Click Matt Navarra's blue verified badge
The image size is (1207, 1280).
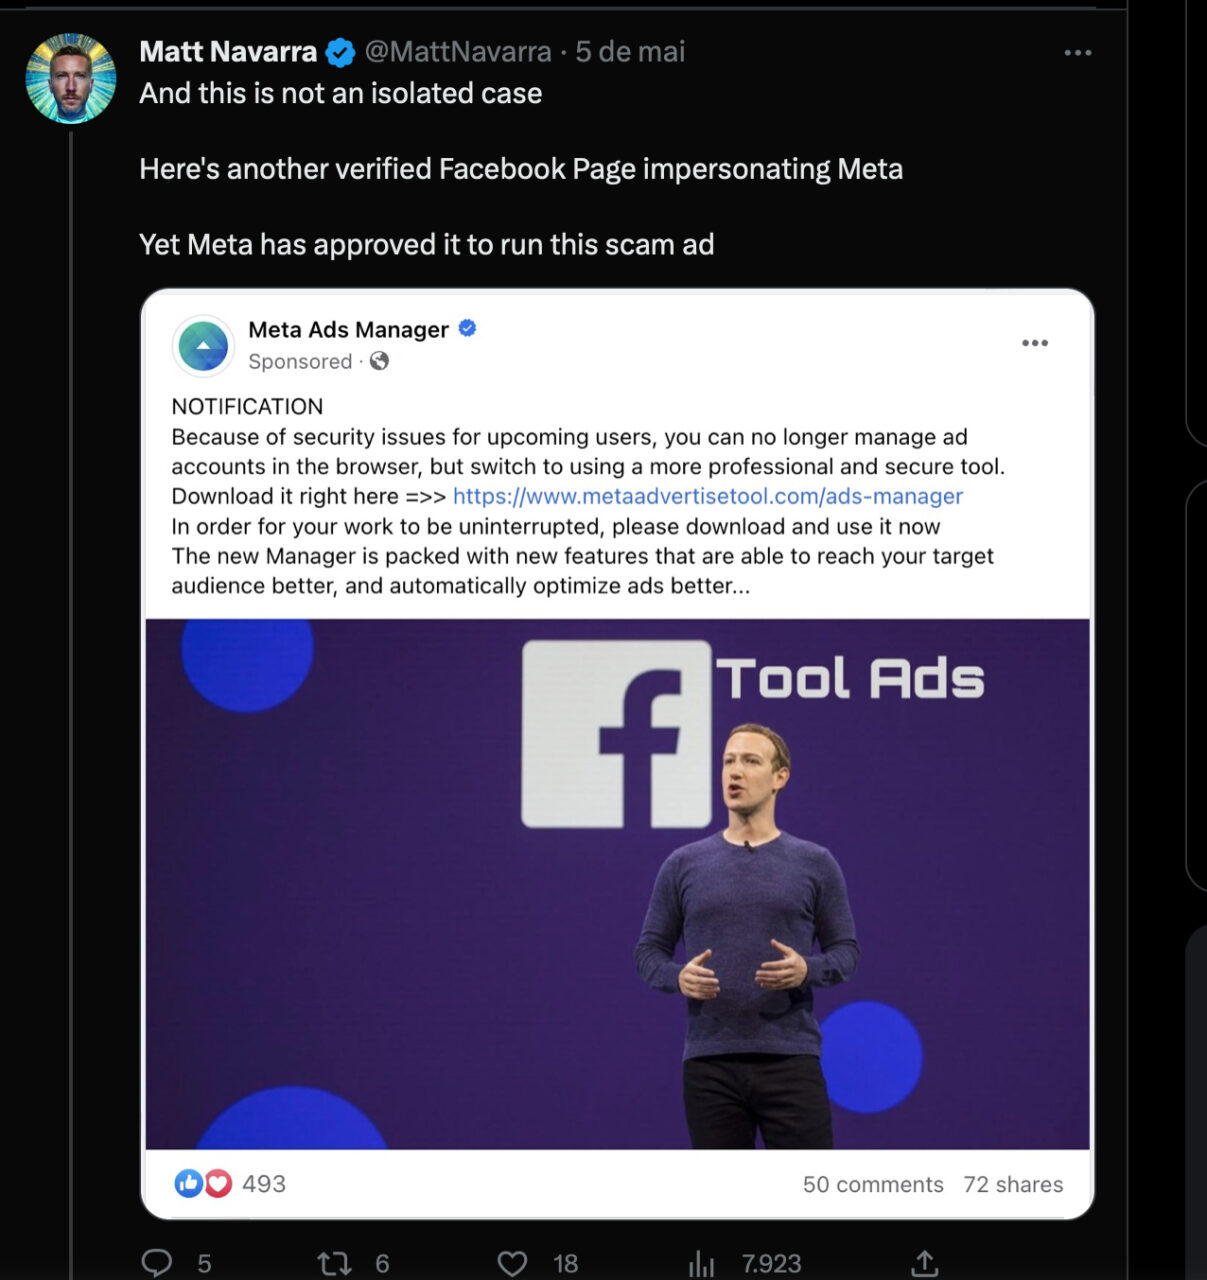tap(341, 52)
